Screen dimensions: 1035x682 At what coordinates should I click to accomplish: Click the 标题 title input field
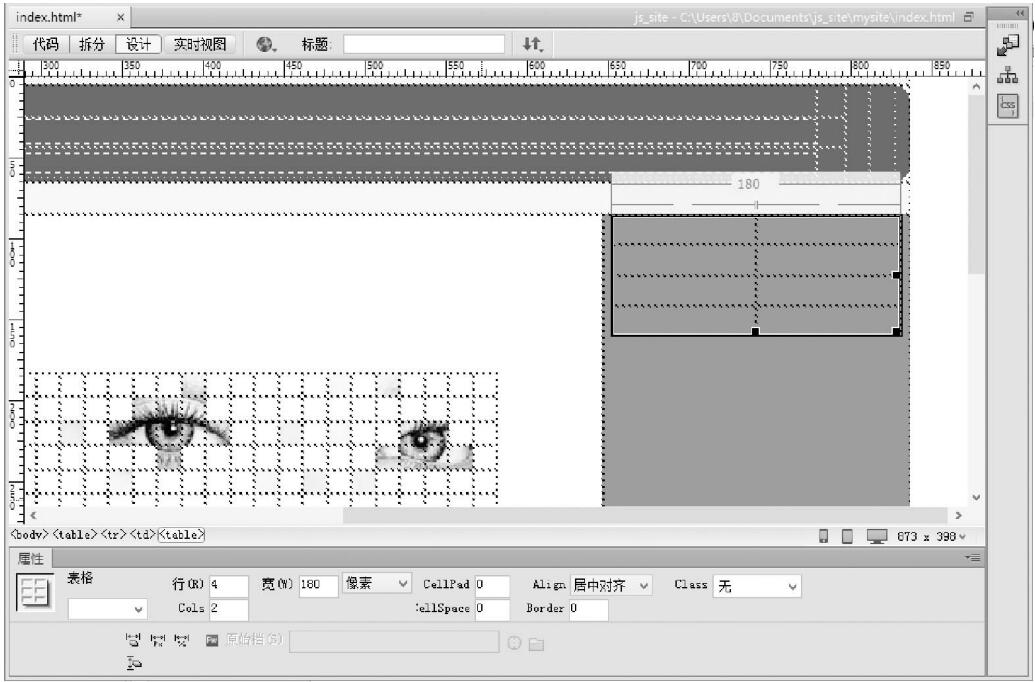pyautogui.click(x=425, y=44)
